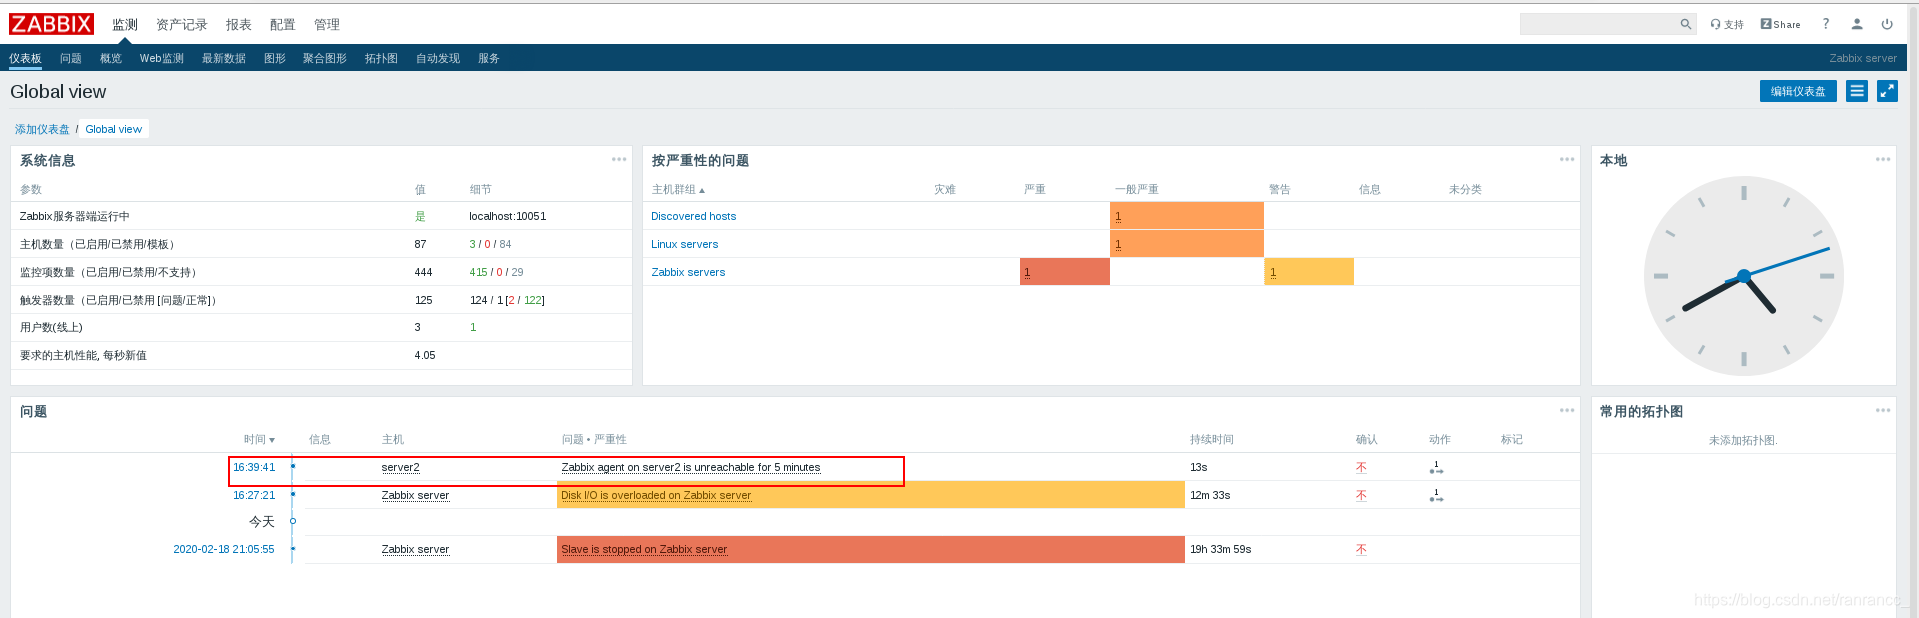Click the server2 host name
1919x618 pixels.
(x=401, y=467)
